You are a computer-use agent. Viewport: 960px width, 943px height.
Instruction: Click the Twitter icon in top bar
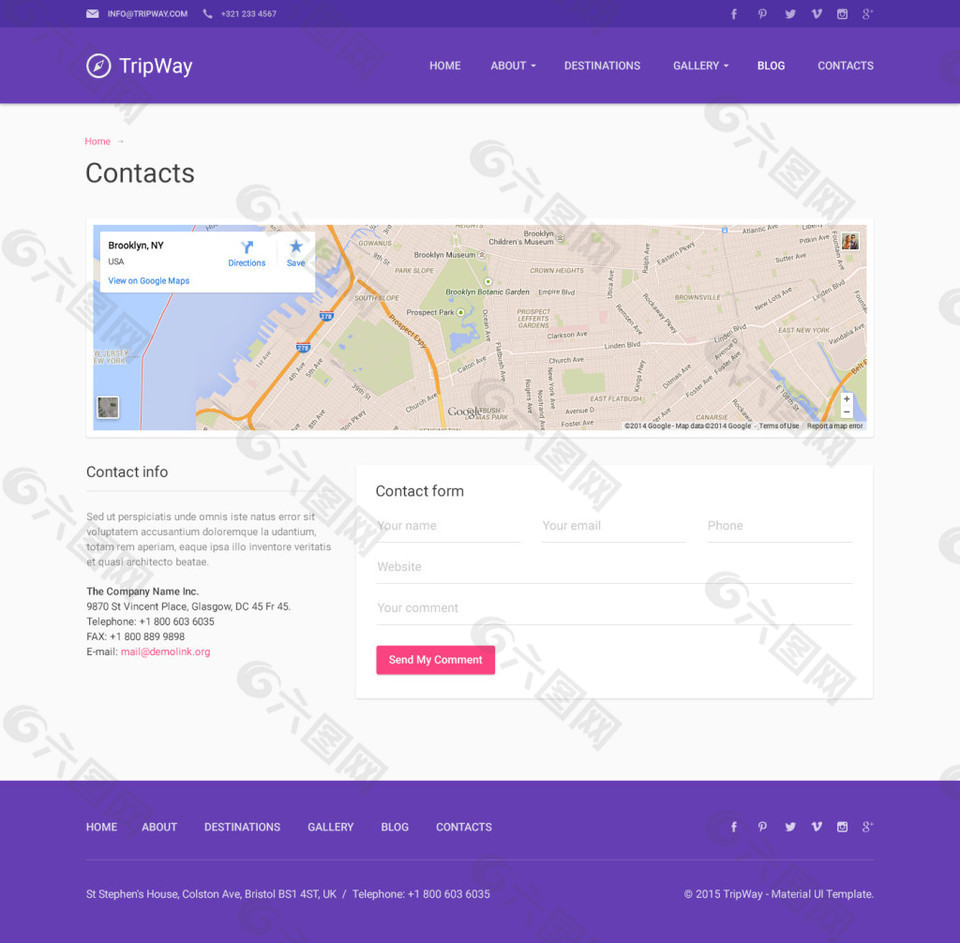point(790,14)
